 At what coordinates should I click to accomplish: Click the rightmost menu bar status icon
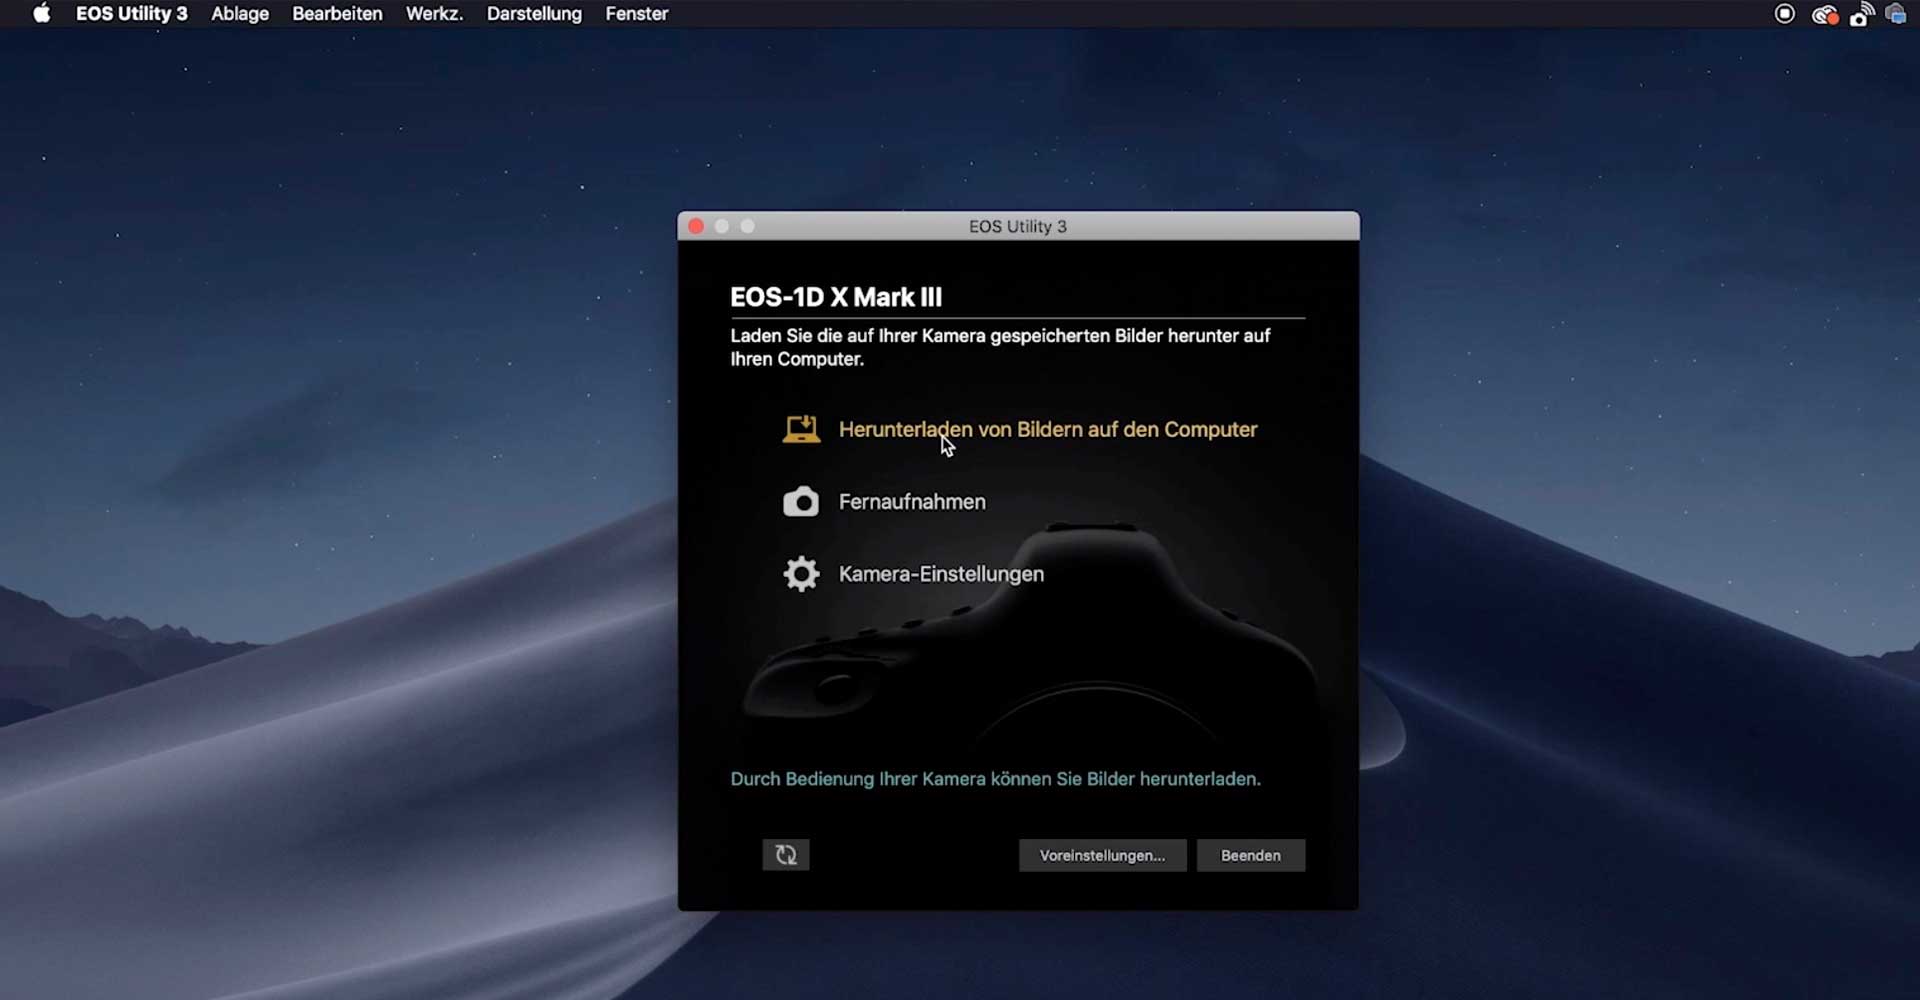tap(1896, 14)
